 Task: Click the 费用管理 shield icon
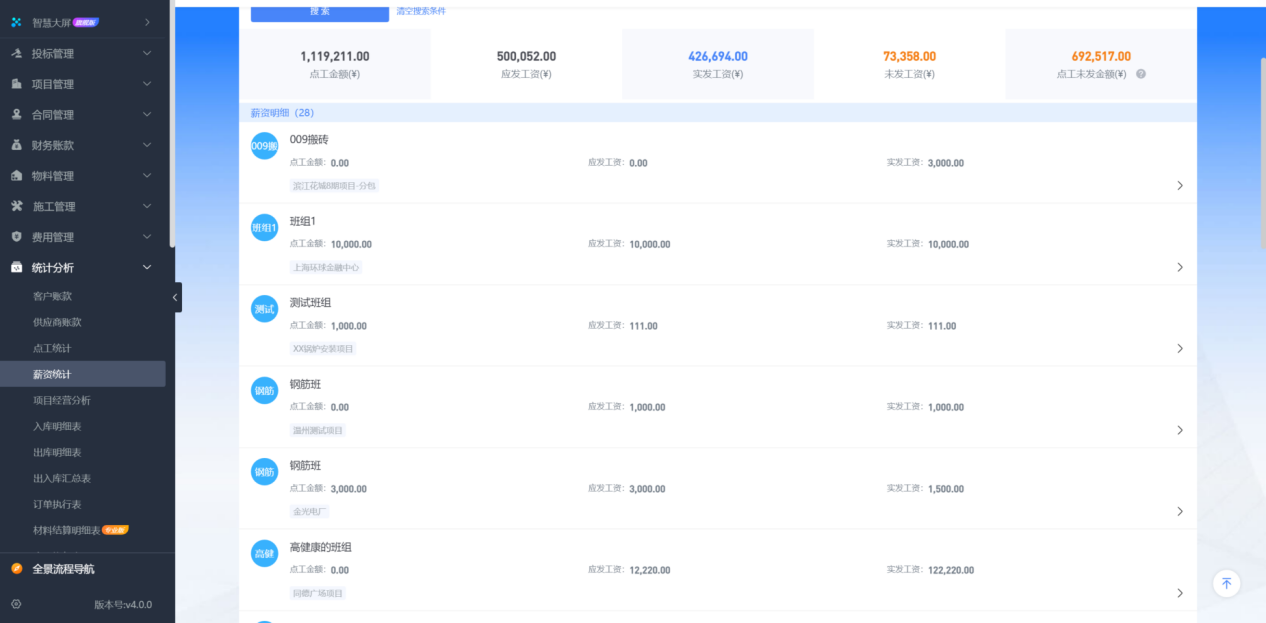point(16,237)
